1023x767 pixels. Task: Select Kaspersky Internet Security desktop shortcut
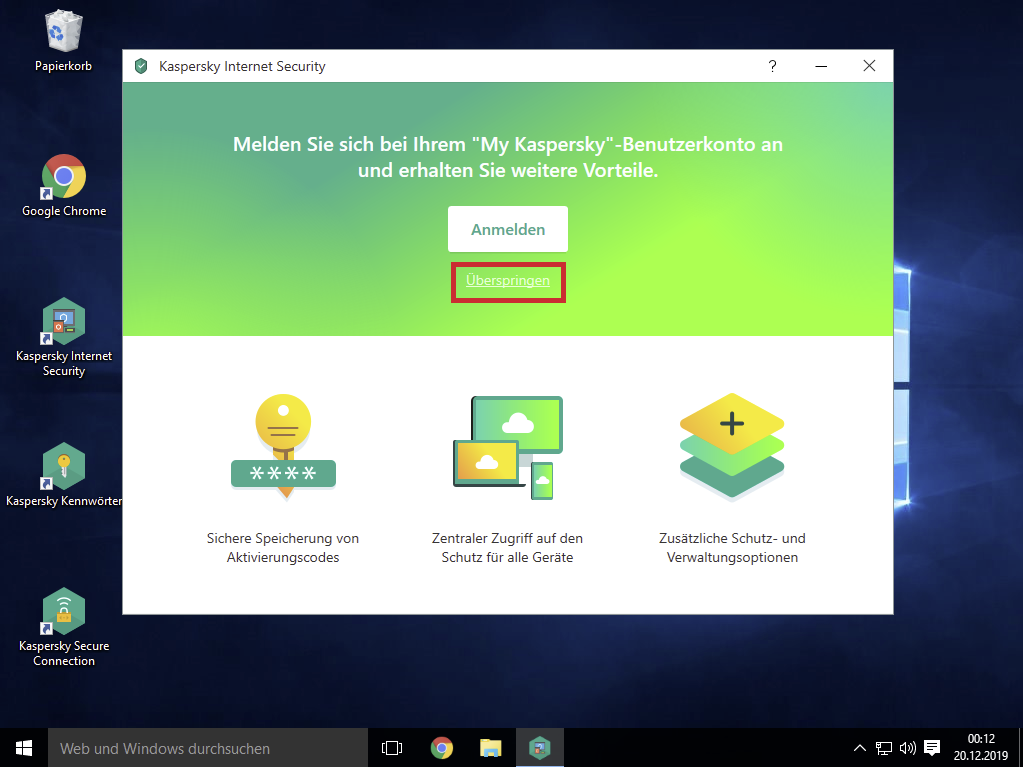[64, 337]
